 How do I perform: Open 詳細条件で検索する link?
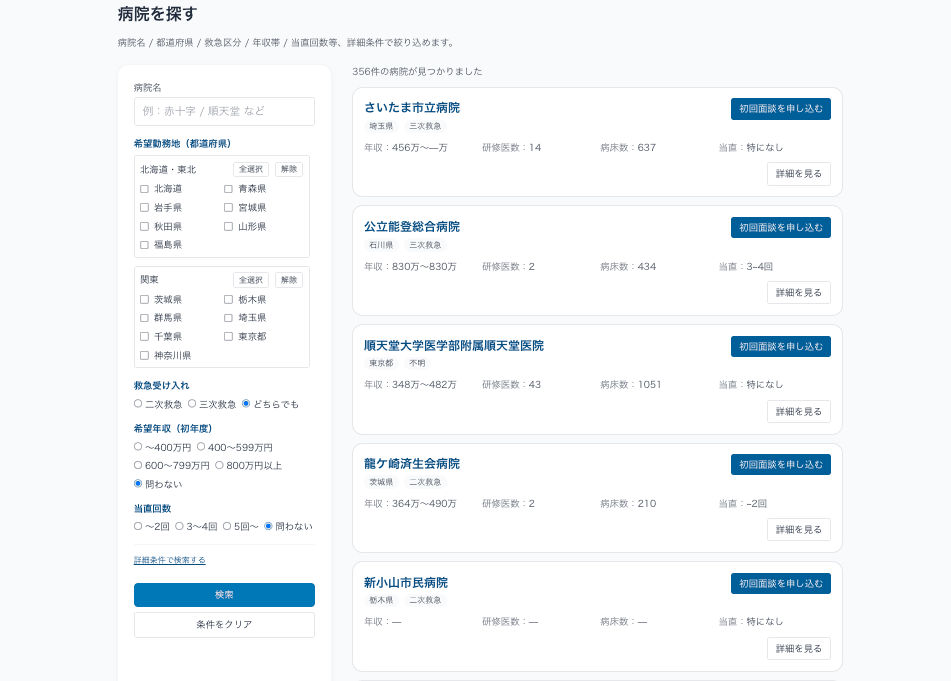click(x=170, y=560)
